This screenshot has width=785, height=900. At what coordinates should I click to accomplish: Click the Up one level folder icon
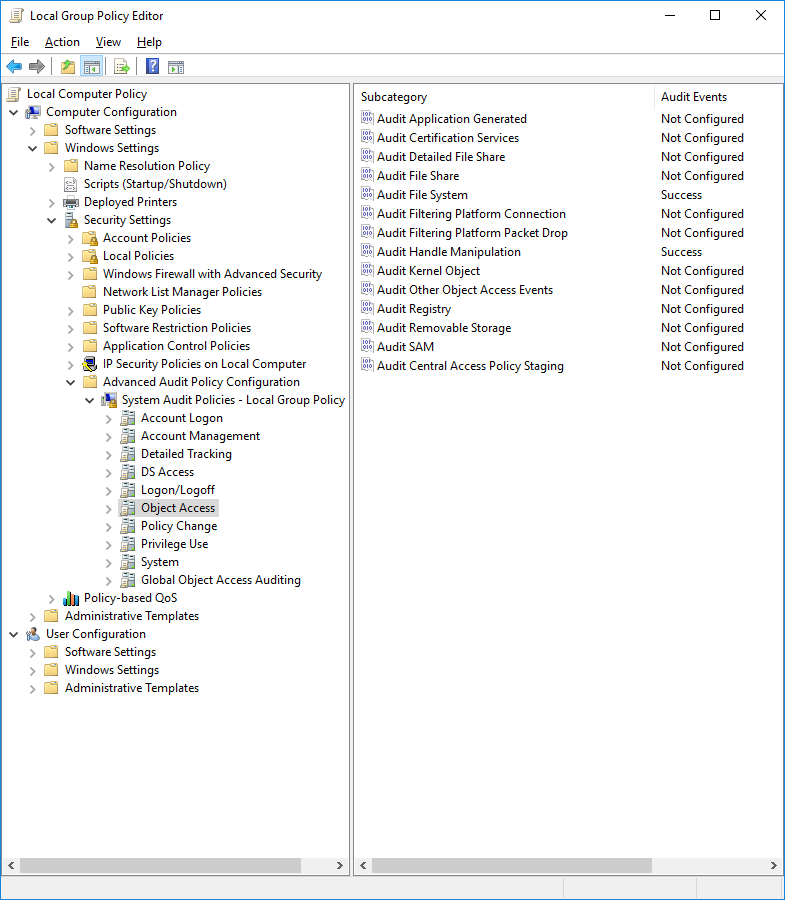pyautogui.click(x=68, y=67)
